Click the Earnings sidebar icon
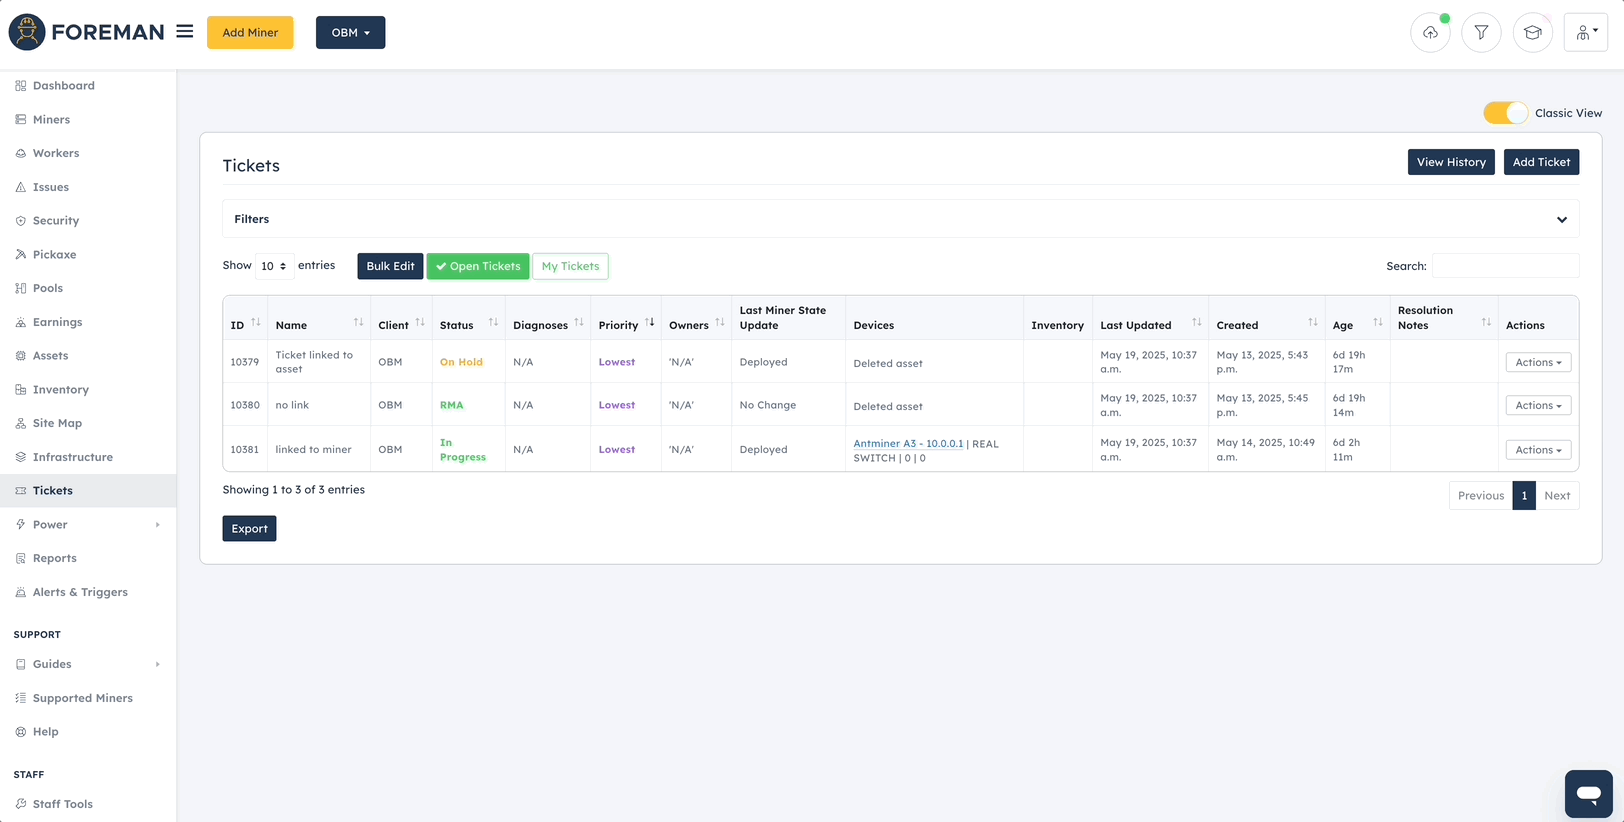Image resolution: width=1624 pixels, height=822 pixels. [x=21, y=322]
